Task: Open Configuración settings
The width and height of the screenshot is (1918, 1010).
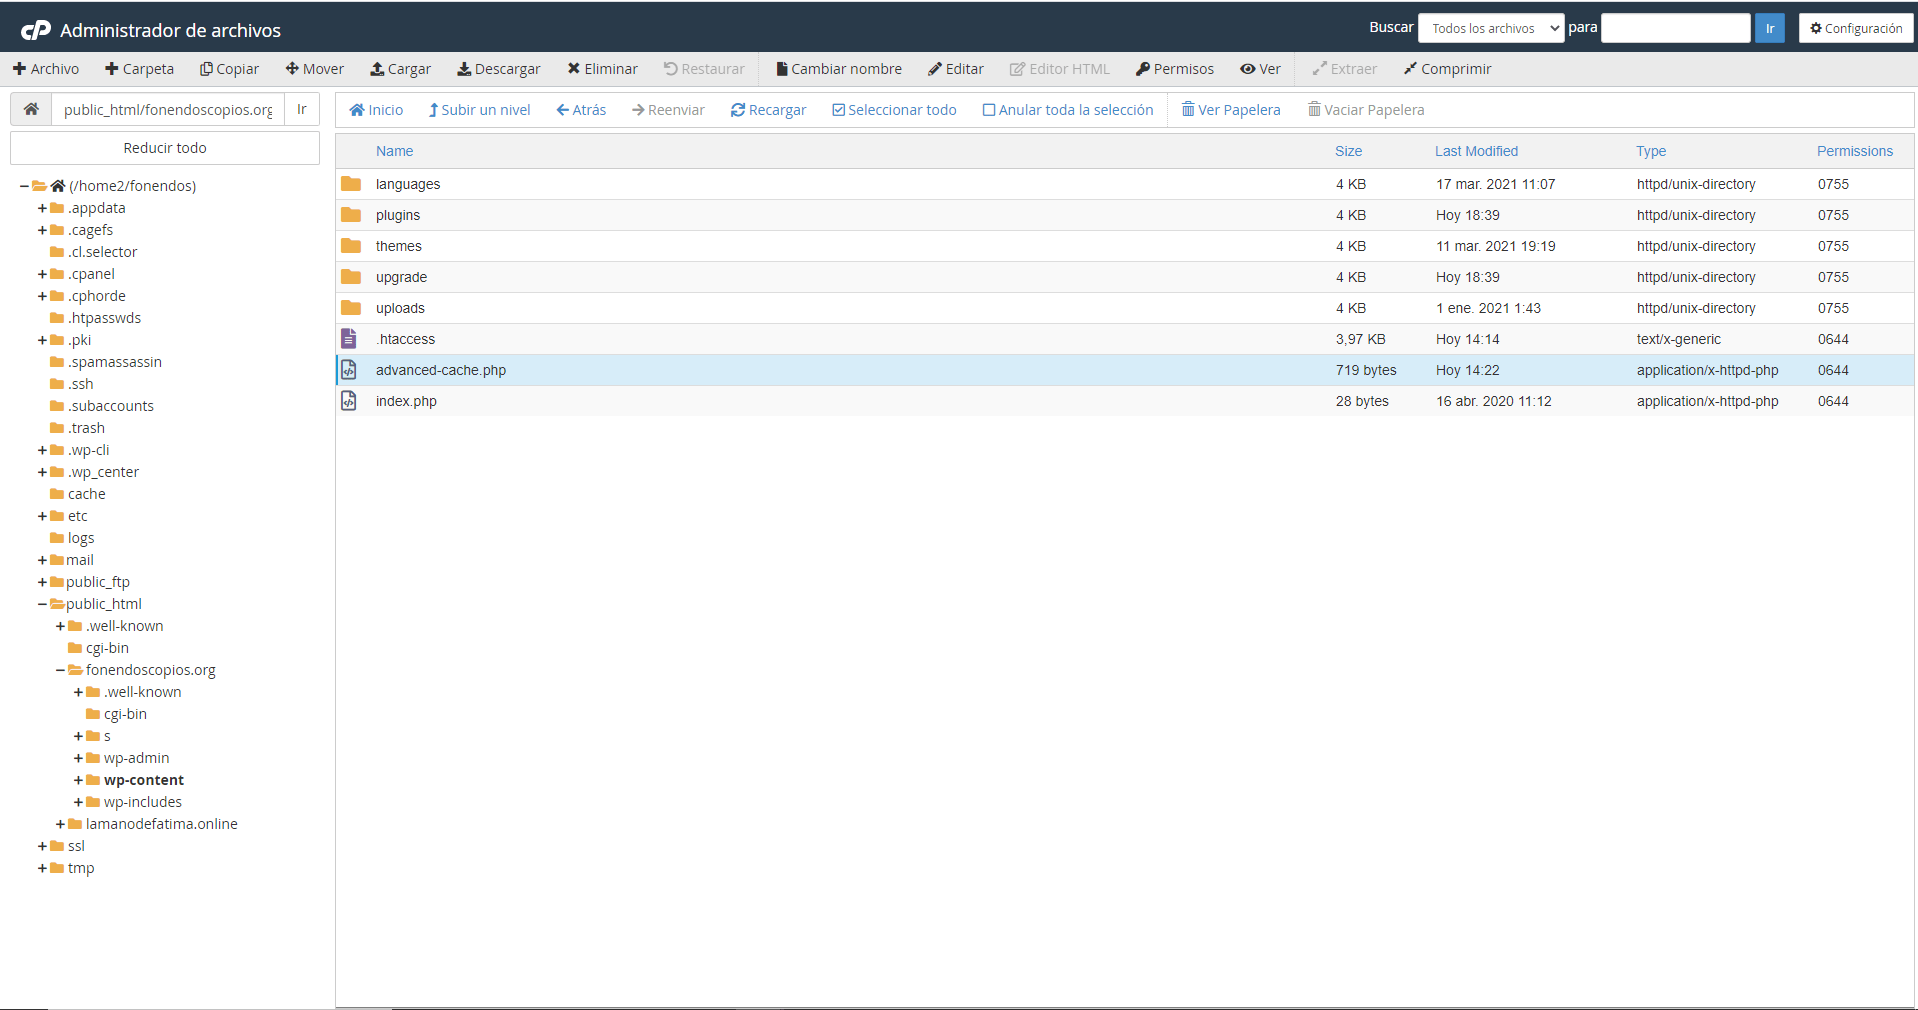Action: 1856,28
